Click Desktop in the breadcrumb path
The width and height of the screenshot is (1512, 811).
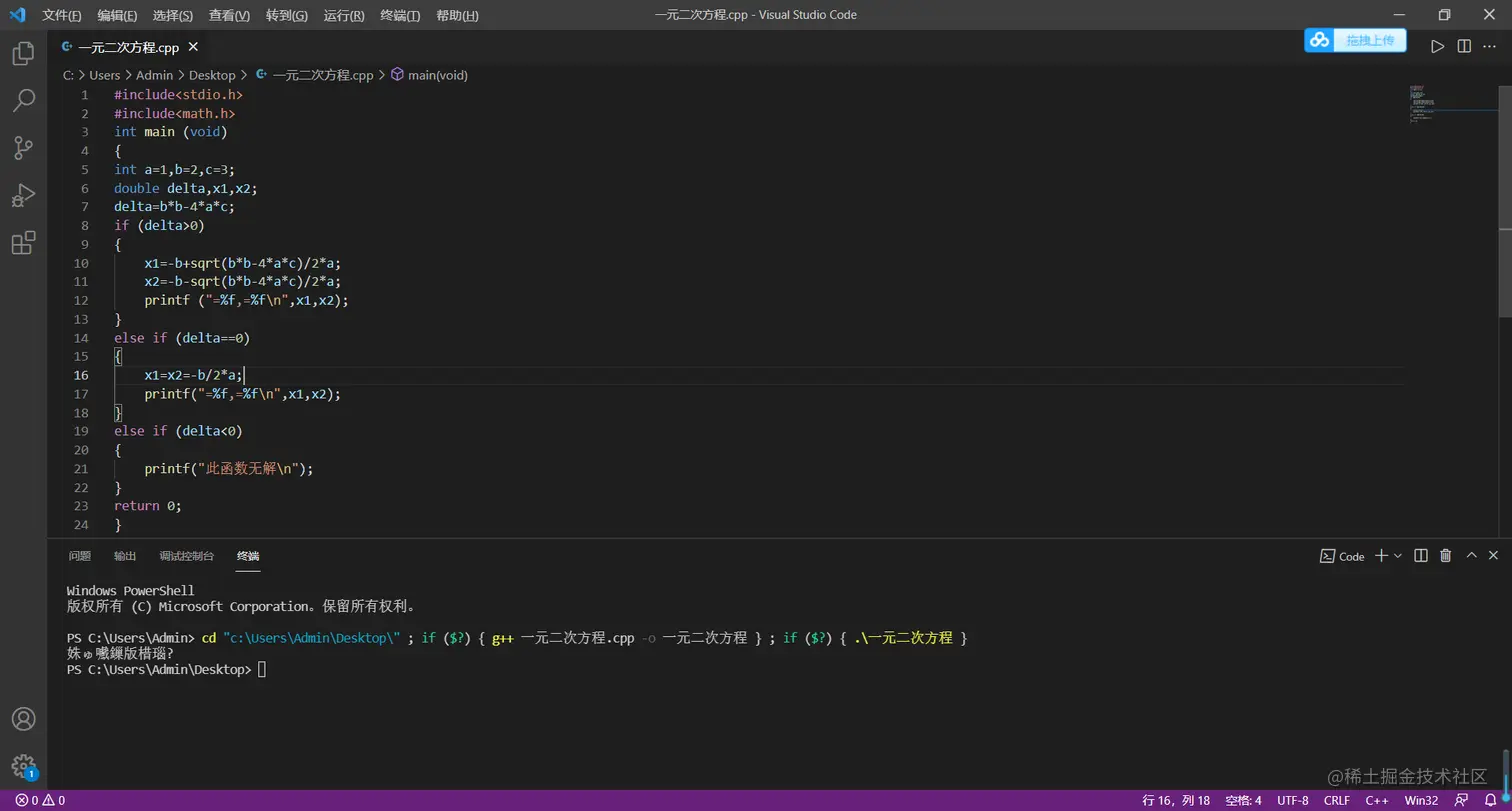click(x=212, y=75)
